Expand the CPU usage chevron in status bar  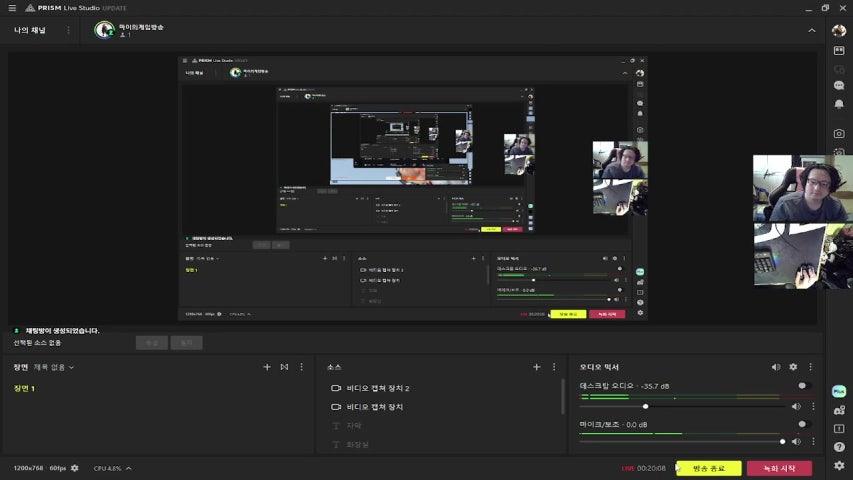(128, 468)
